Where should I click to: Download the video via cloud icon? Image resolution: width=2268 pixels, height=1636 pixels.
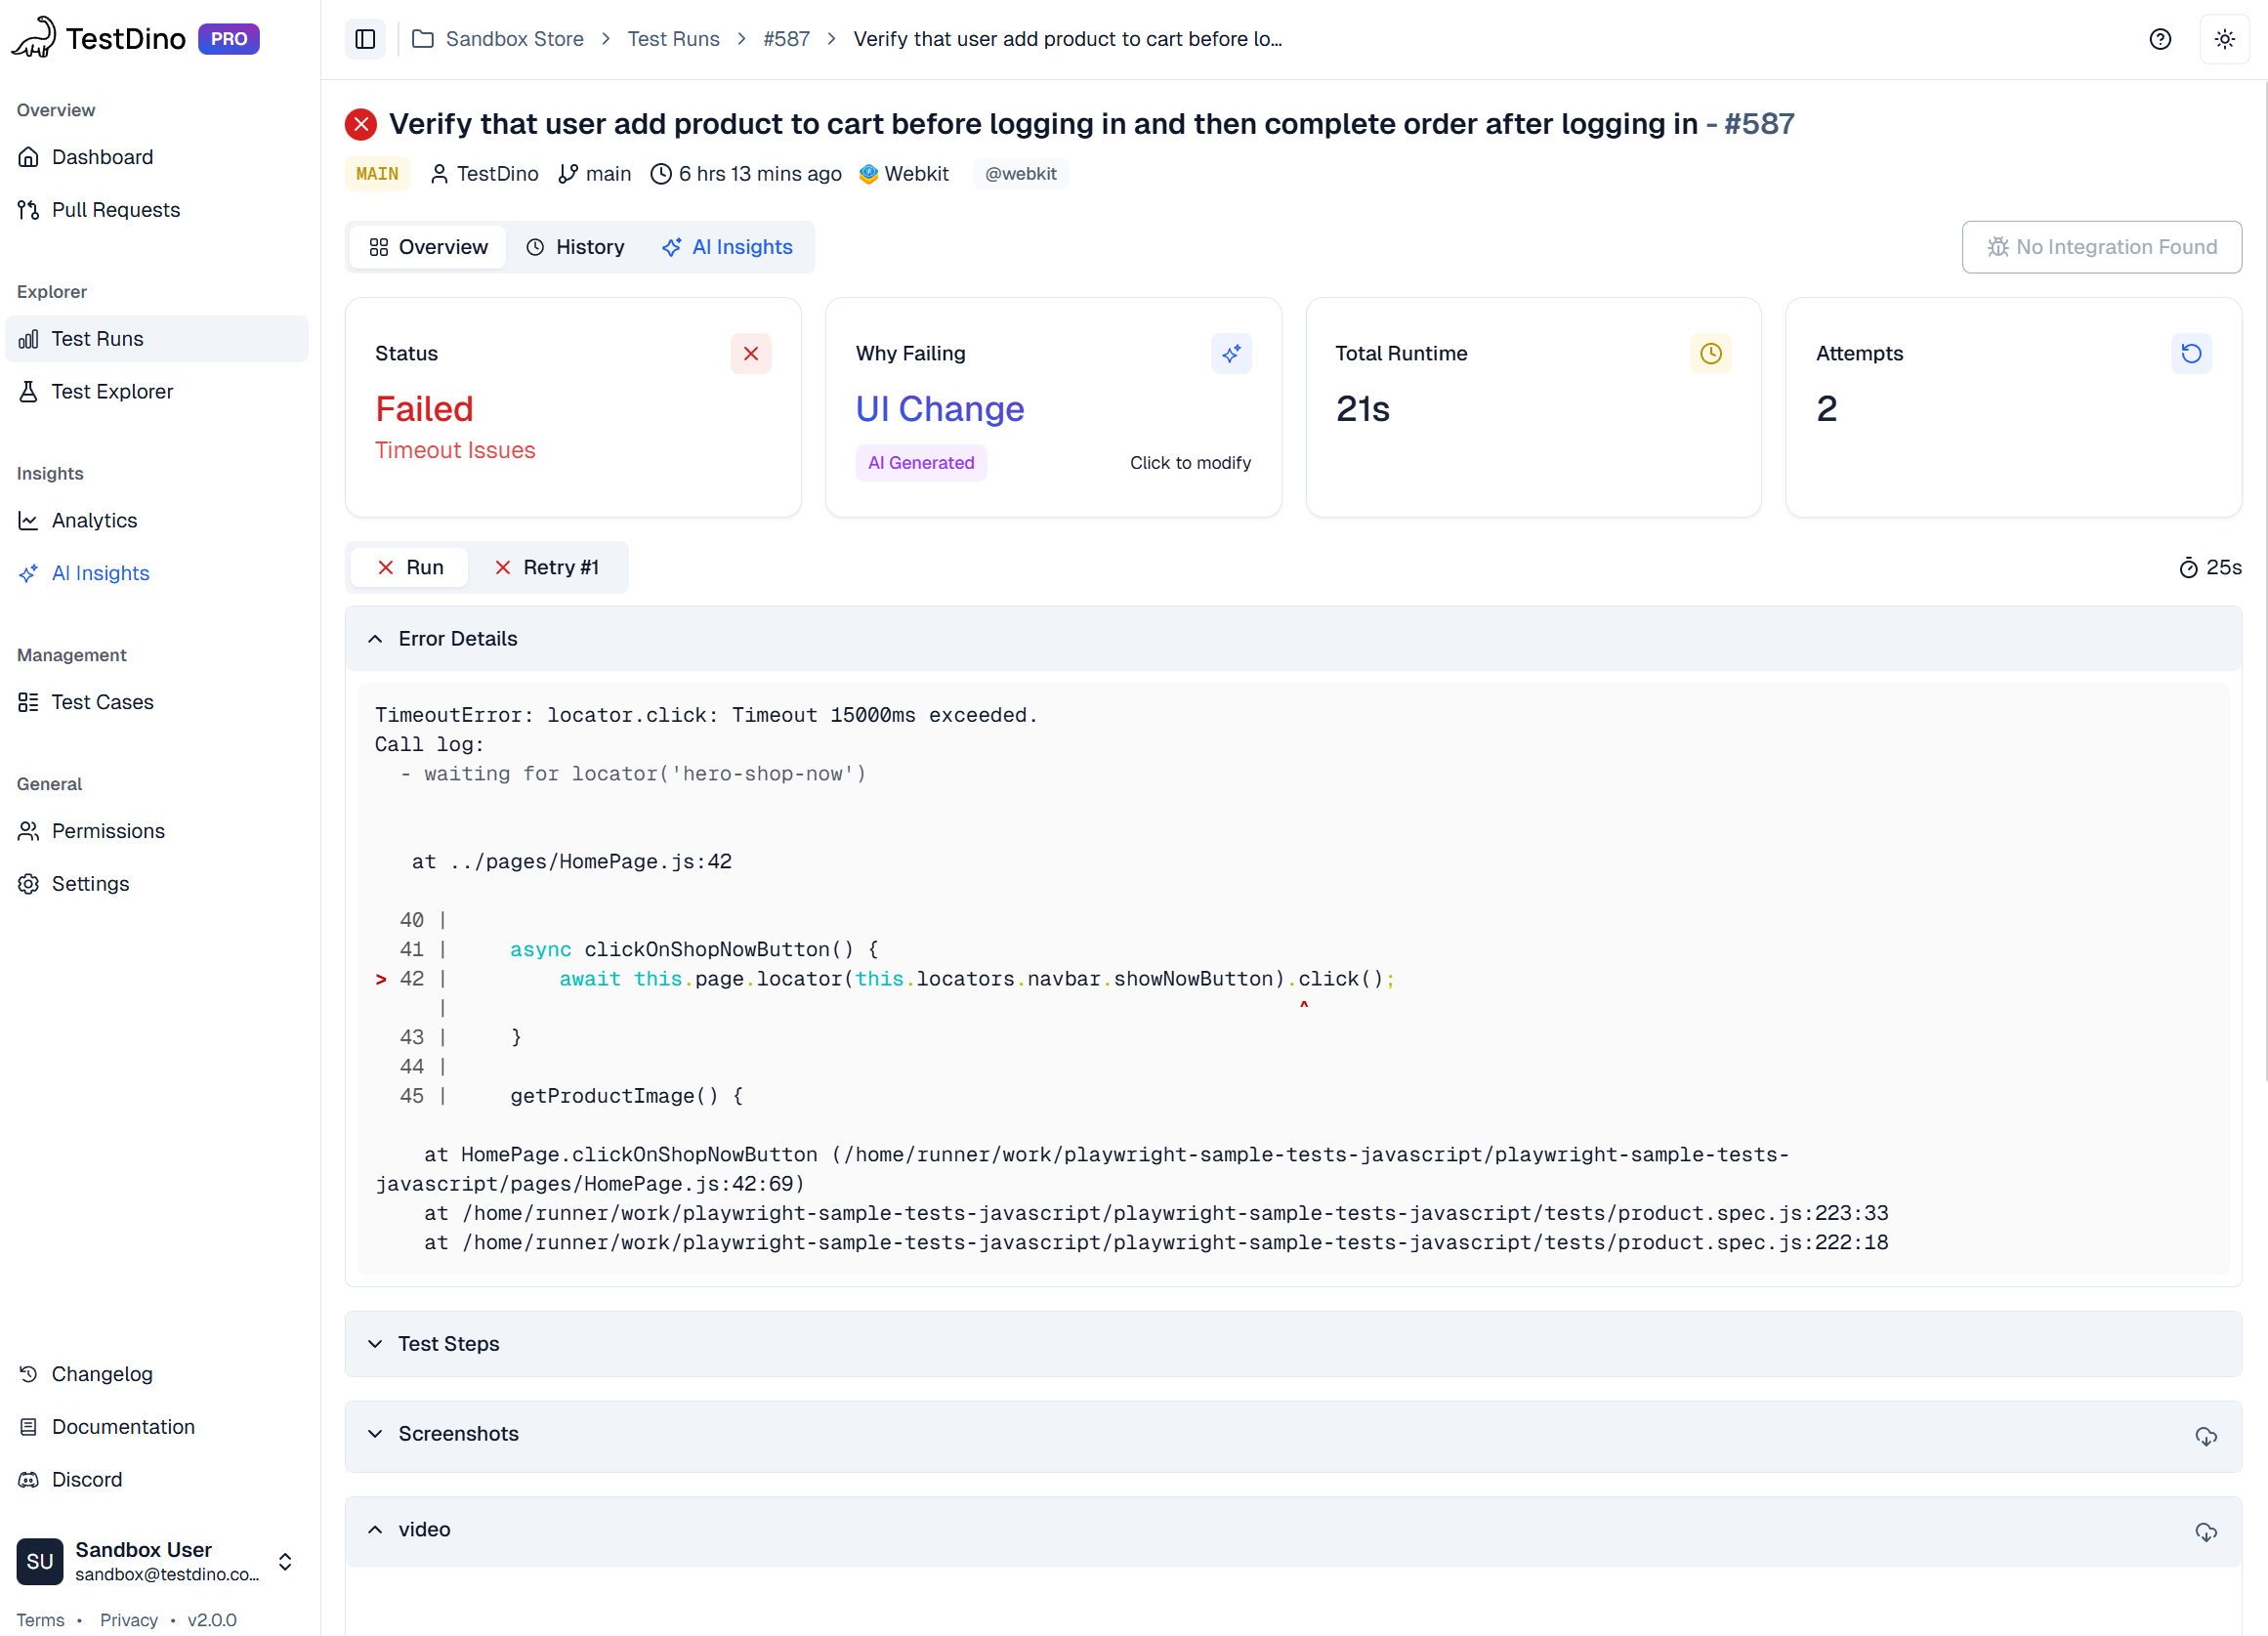[x=2205, y=1531]
